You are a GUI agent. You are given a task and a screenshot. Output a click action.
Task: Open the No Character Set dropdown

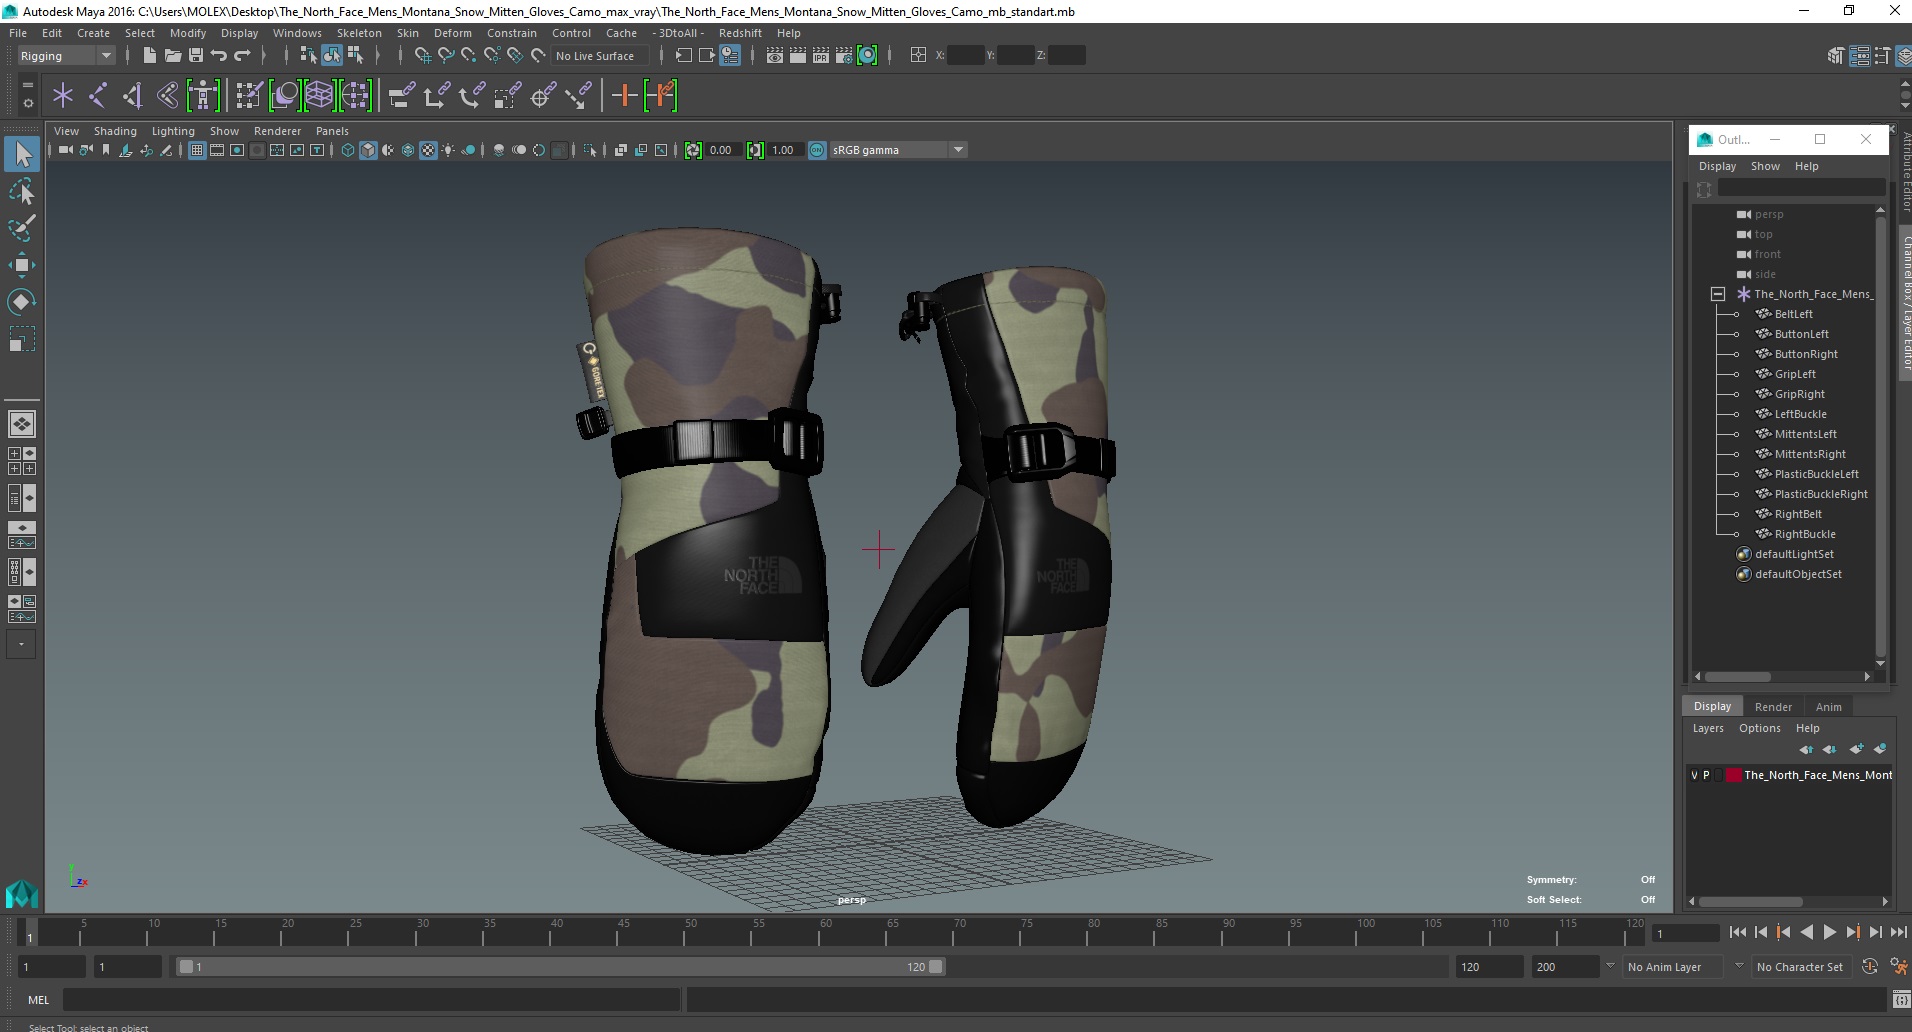click(x=1801, y=967)
